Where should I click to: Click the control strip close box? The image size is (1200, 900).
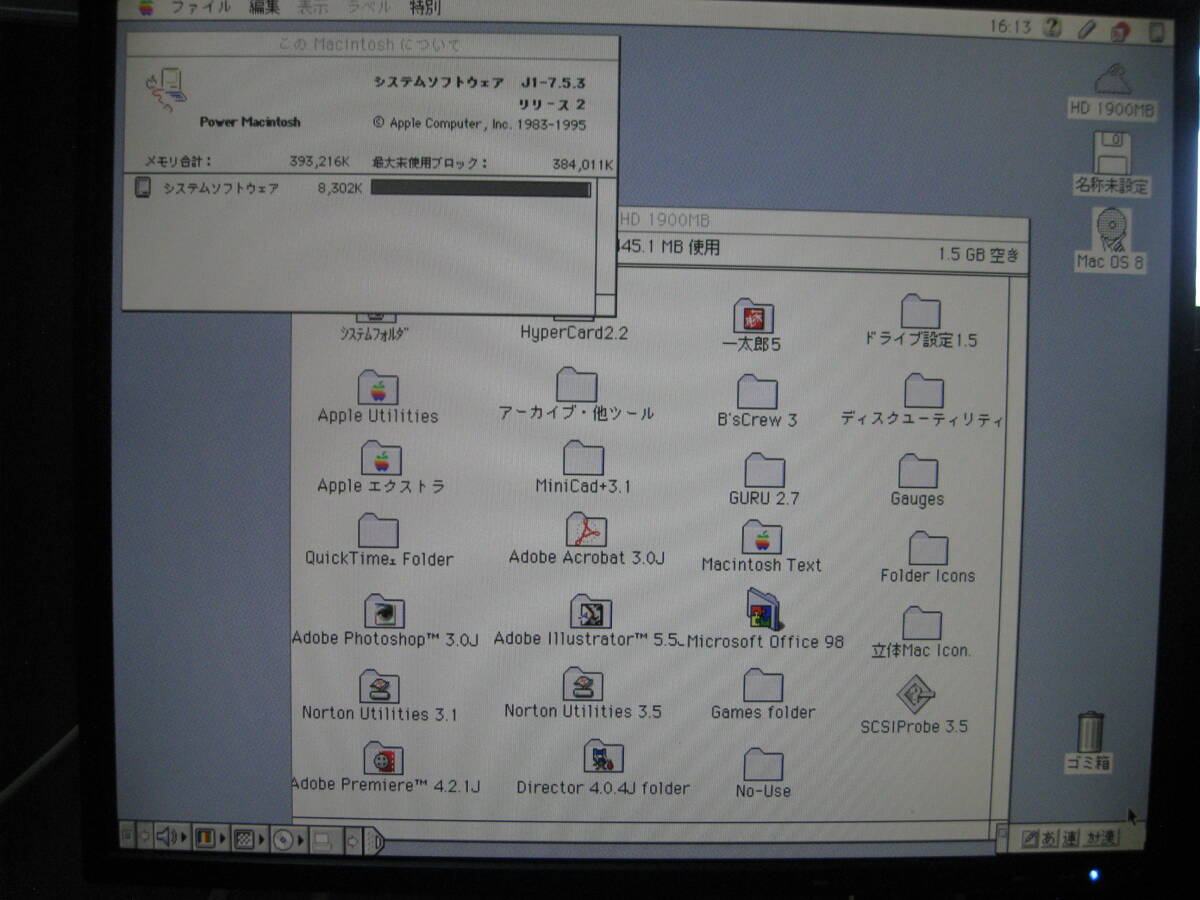point(127,833)
